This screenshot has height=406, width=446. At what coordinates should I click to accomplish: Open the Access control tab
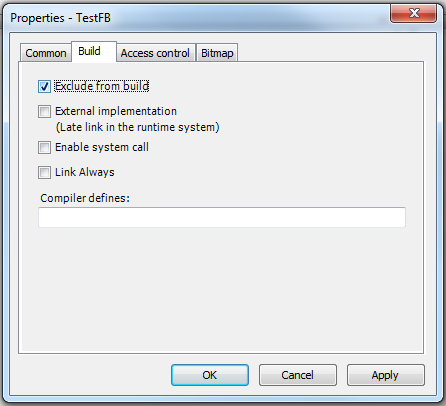pyautogui.click(x=155, y=53)
